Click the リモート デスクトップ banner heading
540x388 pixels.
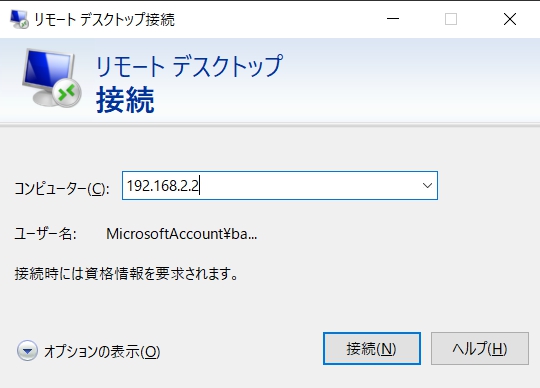[x=189, y=66]
